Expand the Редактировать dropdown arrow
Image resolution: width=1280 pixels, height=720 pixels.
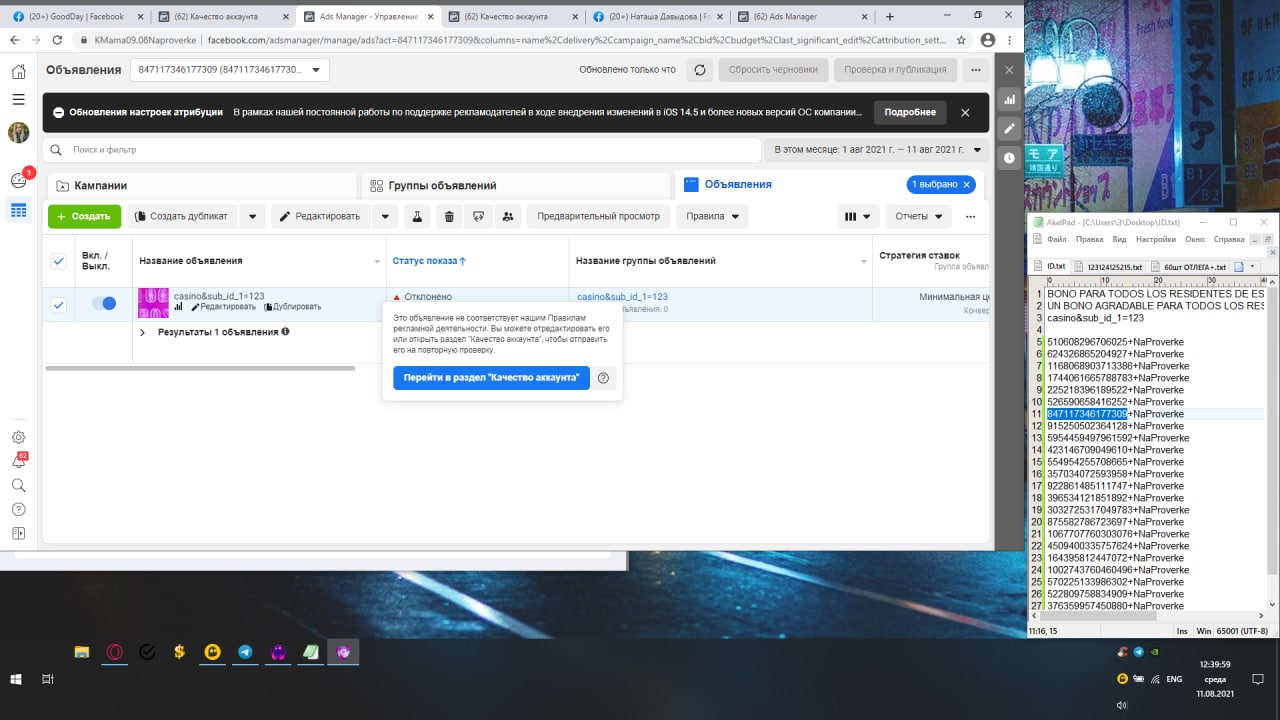[x=386, y=216]
